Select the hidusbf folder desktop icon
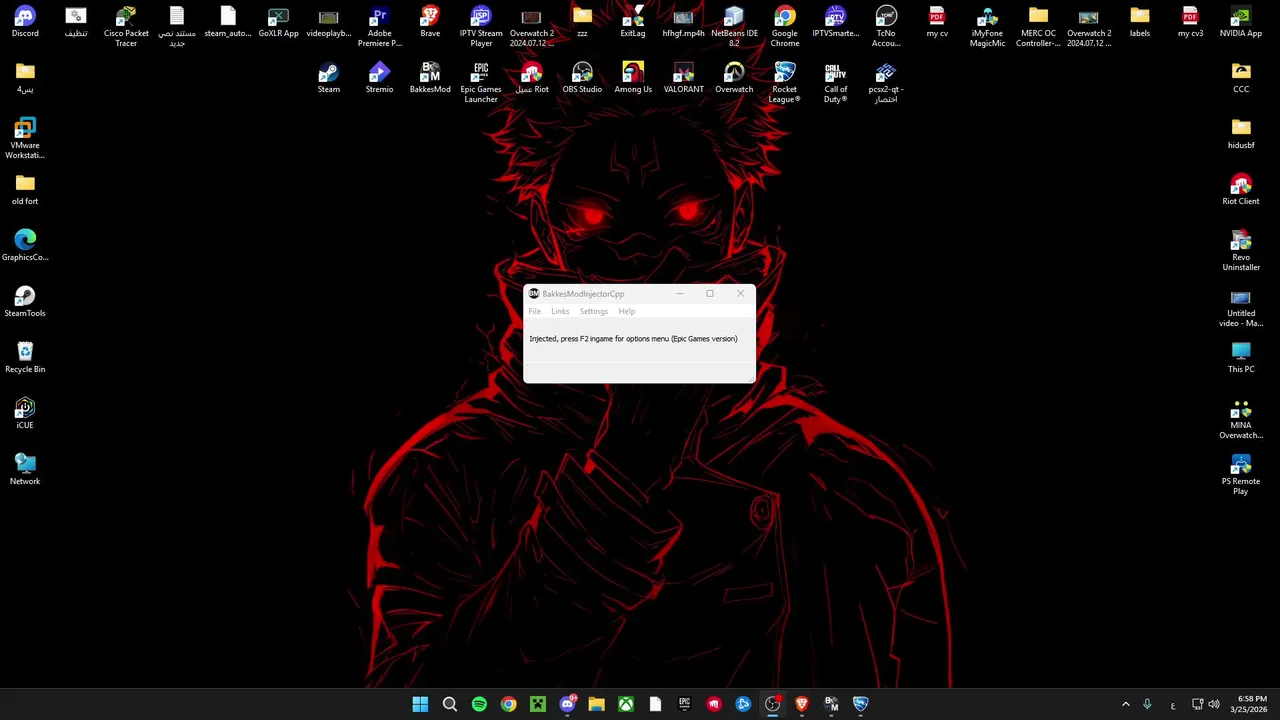The width and height of the screenshot is (1280, 720). (1241, 134)
